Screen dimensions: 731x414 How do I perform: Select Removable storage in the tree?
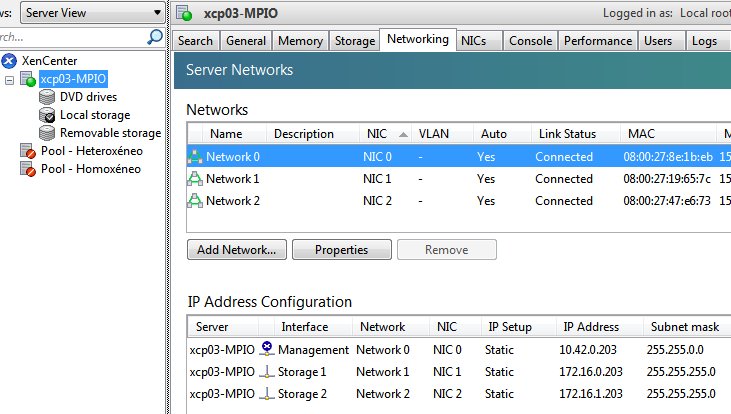[110, 133]
